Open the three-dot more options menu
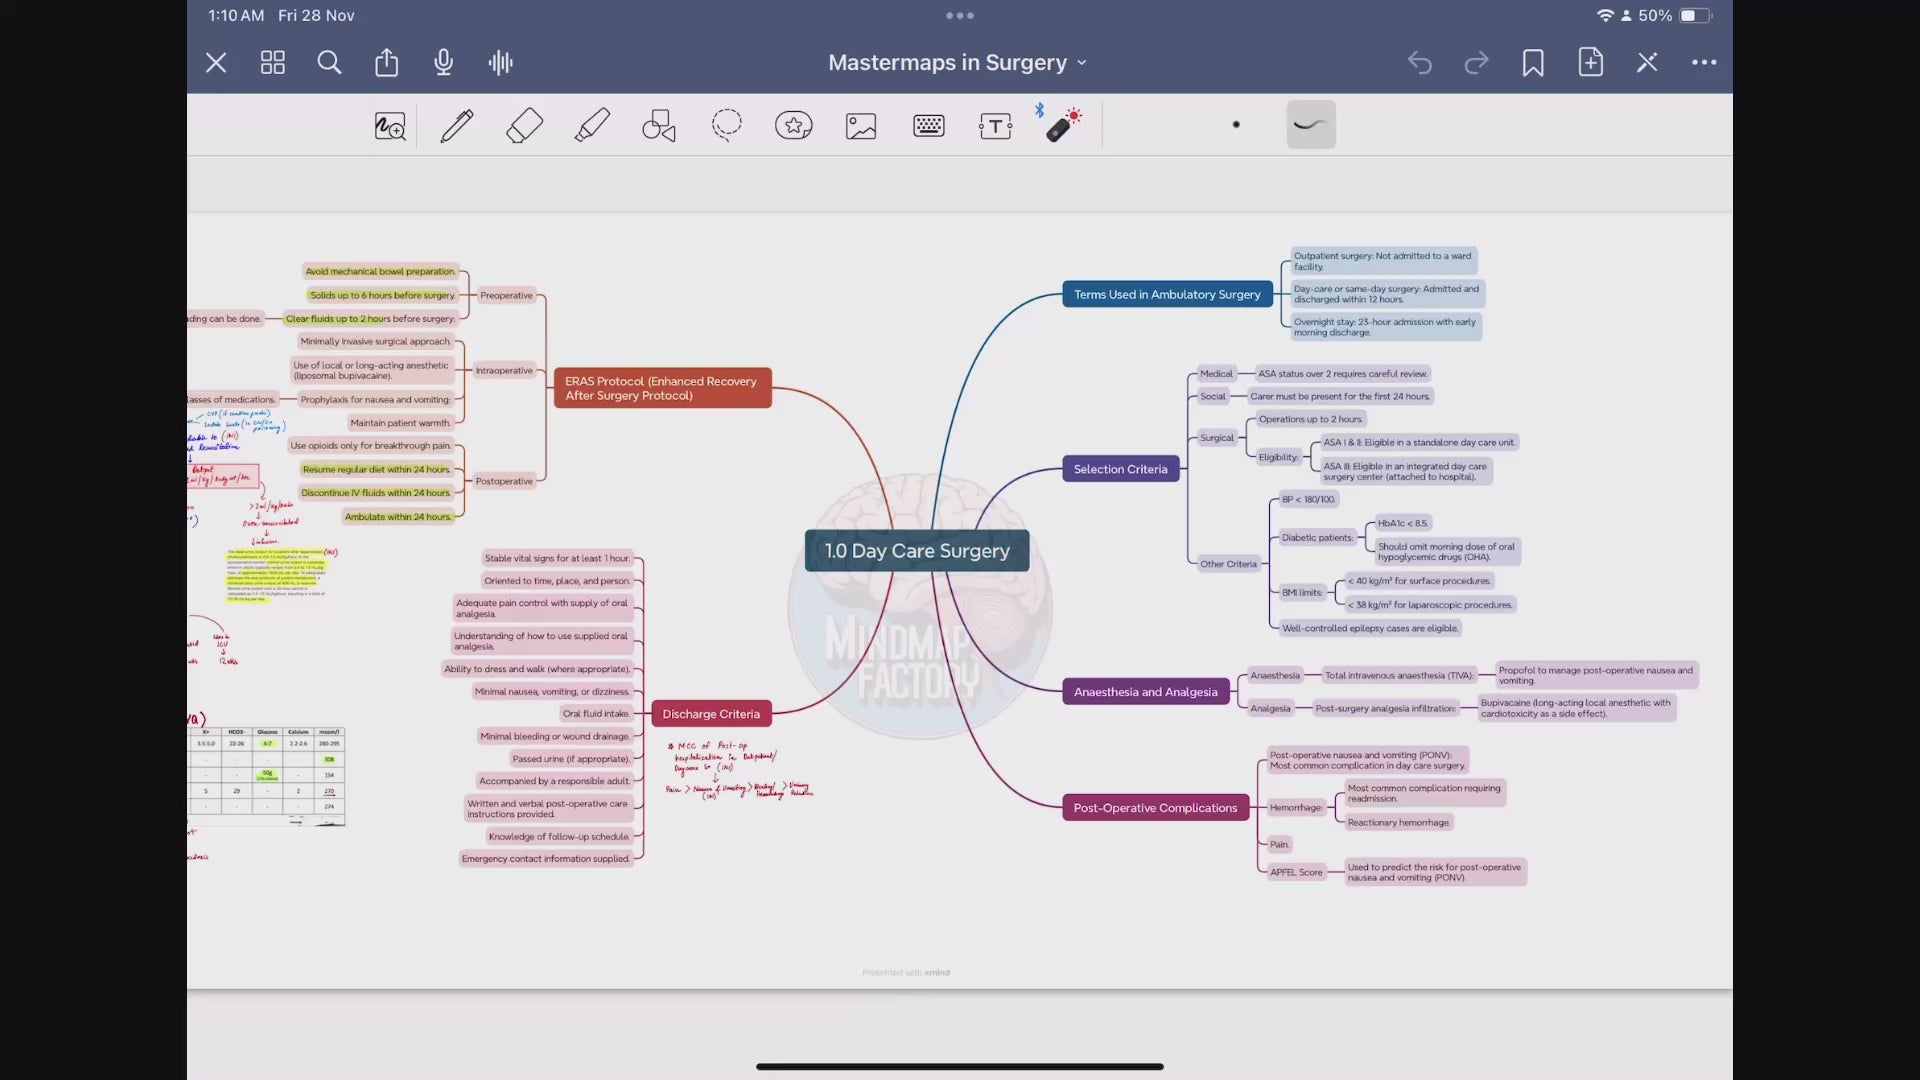 (x=1704, y=63)
